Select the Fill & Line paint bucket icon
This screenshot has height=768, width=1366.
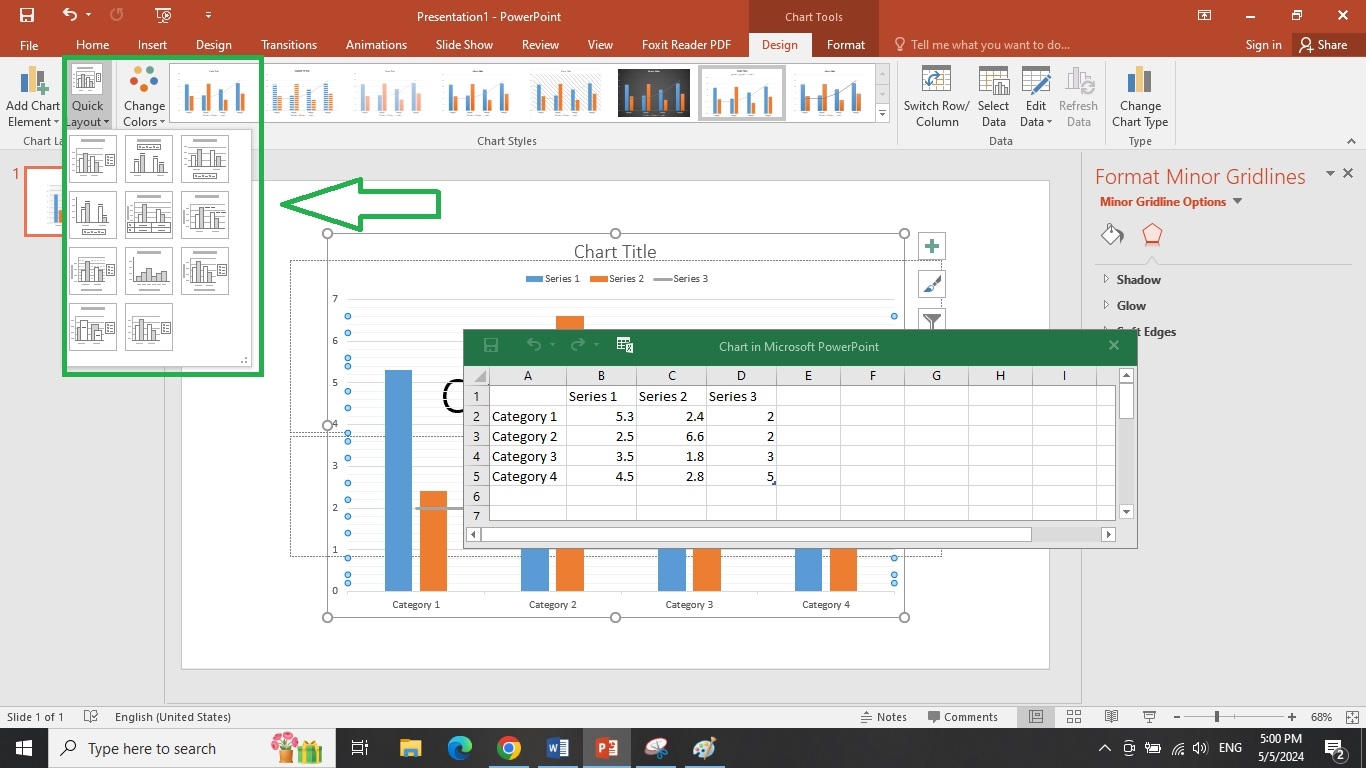1112,235
